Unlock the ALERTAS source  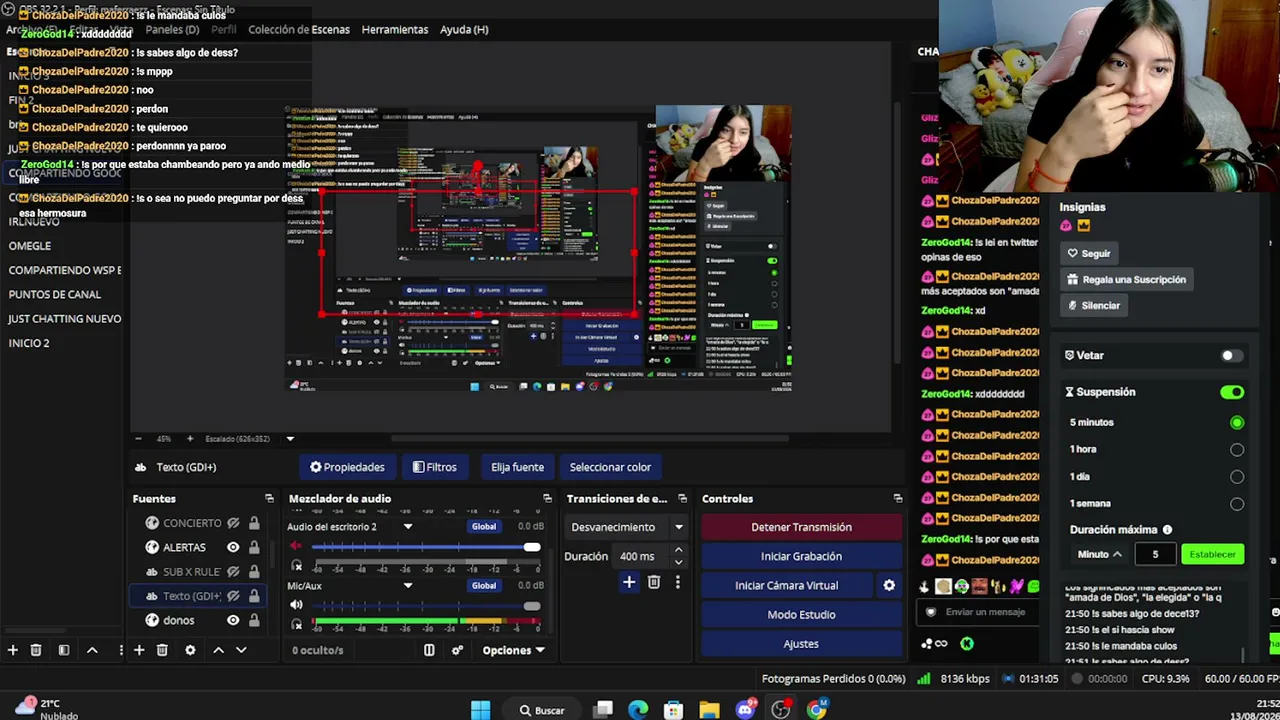click(x=254, y=547)
